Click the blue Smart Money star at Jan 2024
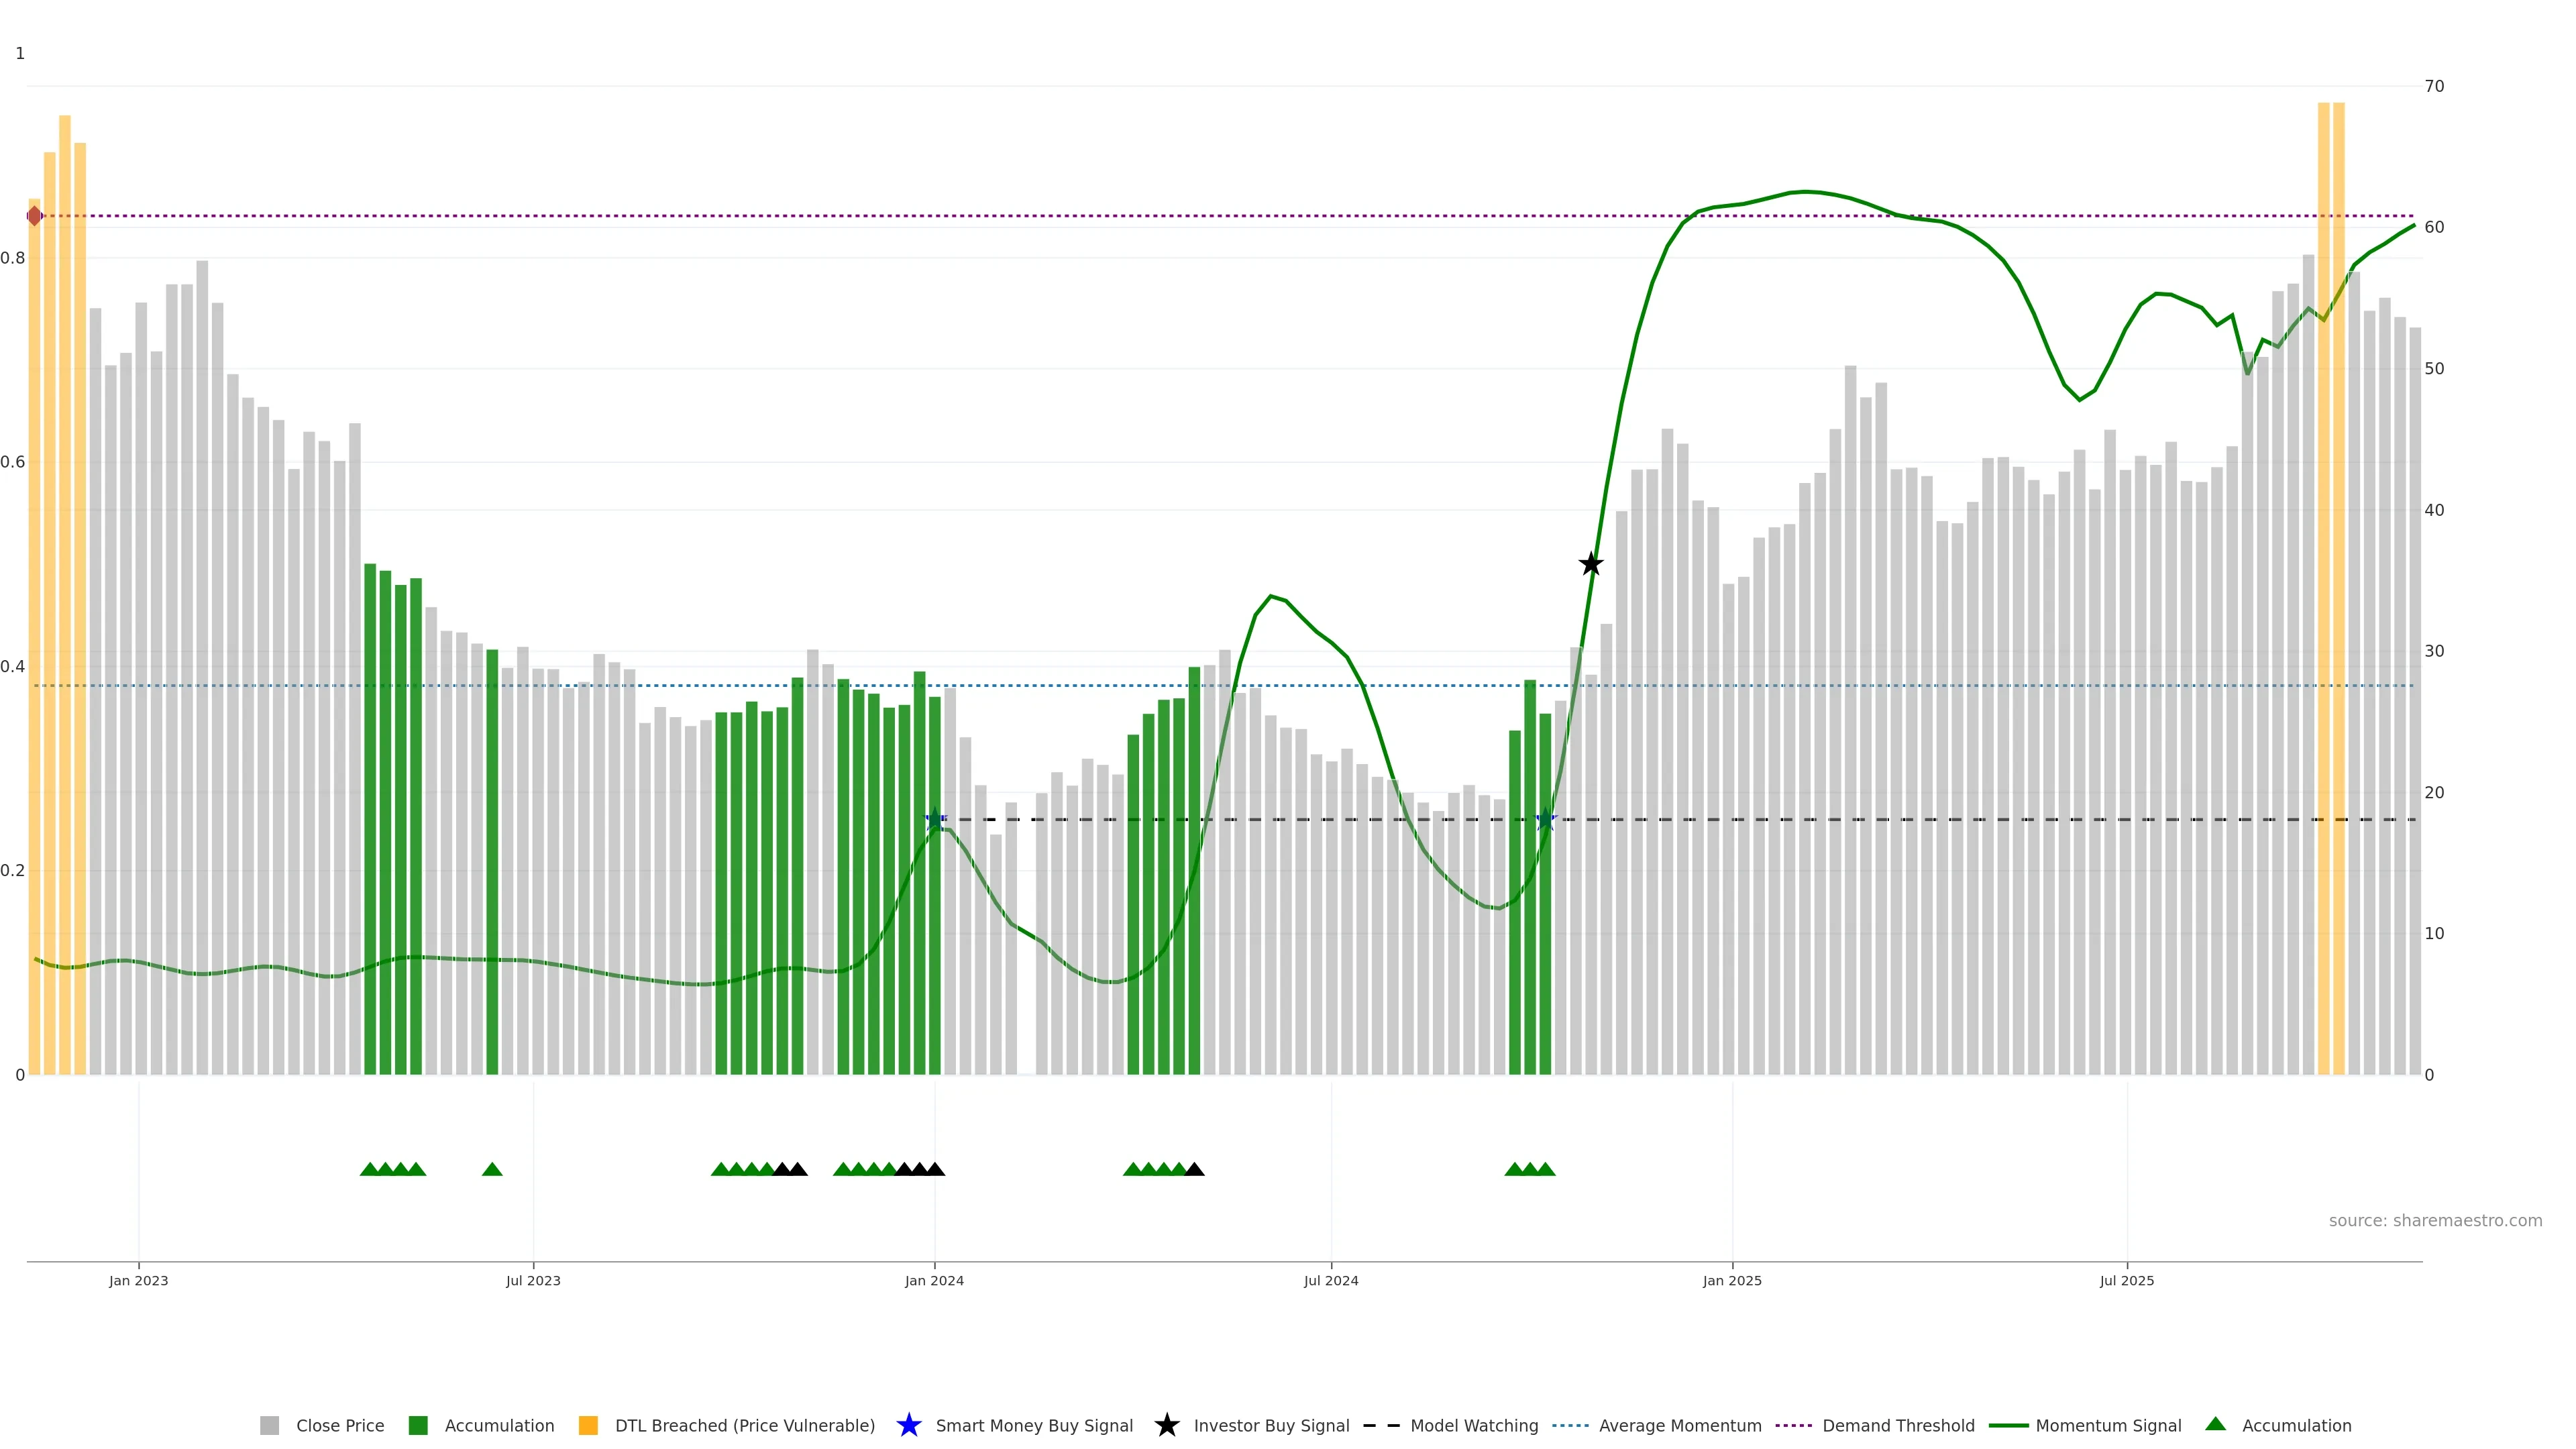2576x1449 pixels. point(934,819)
